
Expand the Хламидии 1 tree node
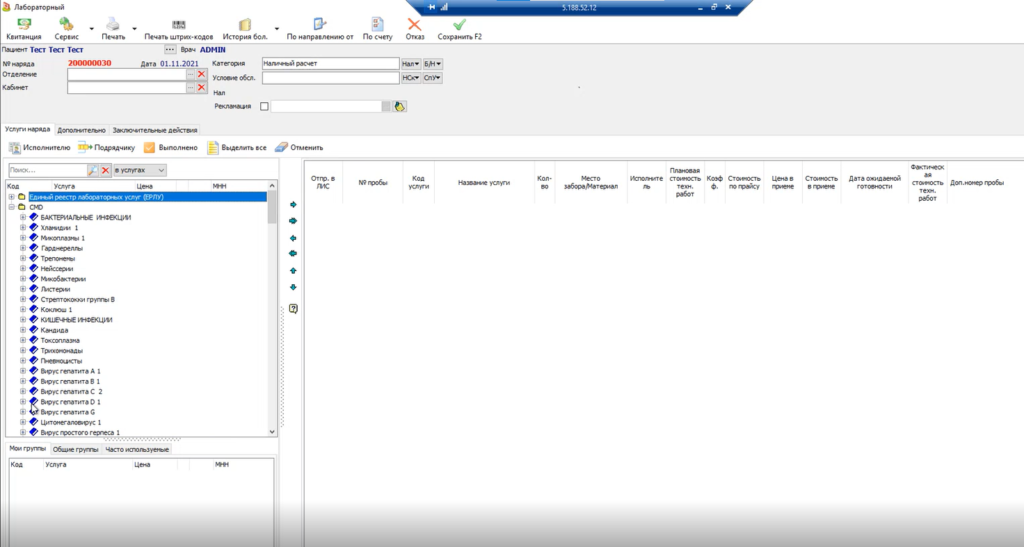pyautogui.click(x=23, y=228)
